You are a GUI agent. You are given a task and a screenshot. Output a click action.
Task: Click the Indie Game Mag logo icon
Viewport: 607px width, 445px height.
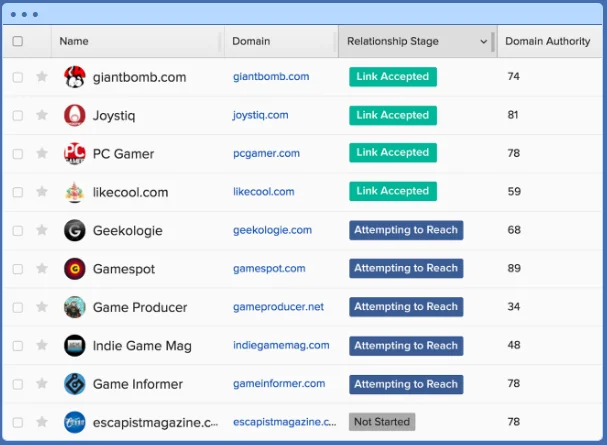[x=74, y=345]
